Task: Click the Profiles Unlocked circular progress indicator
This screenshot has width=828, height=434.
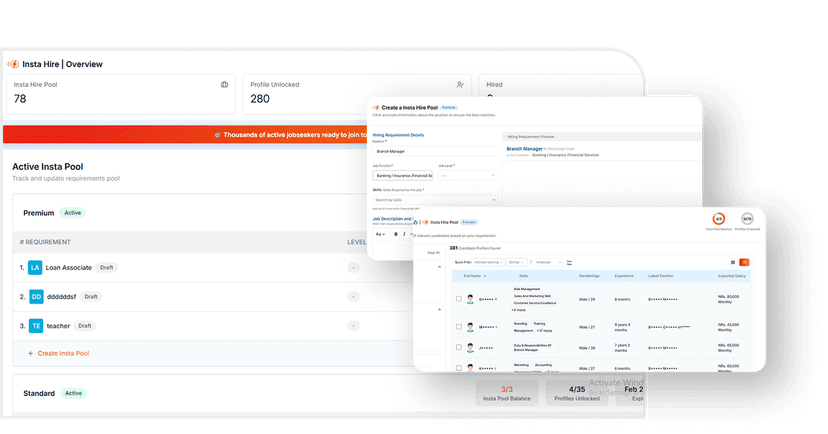Action: click(x=747, y=219)
